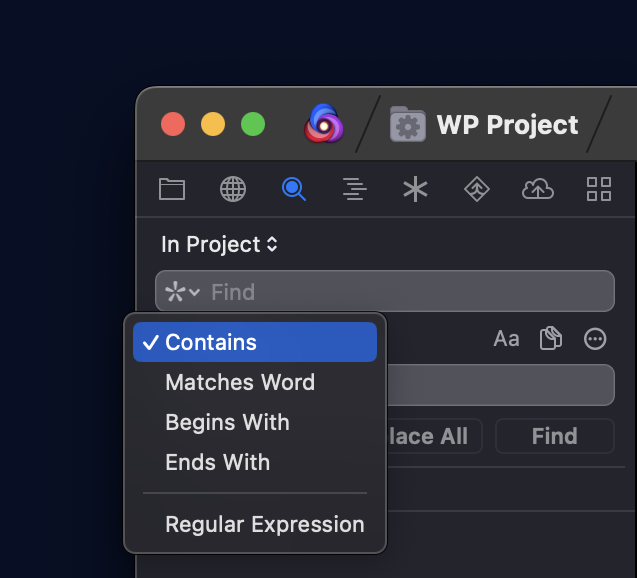The image size is (637, 578).
Task: Choose Regular Expression search mode
Action: 255,524
